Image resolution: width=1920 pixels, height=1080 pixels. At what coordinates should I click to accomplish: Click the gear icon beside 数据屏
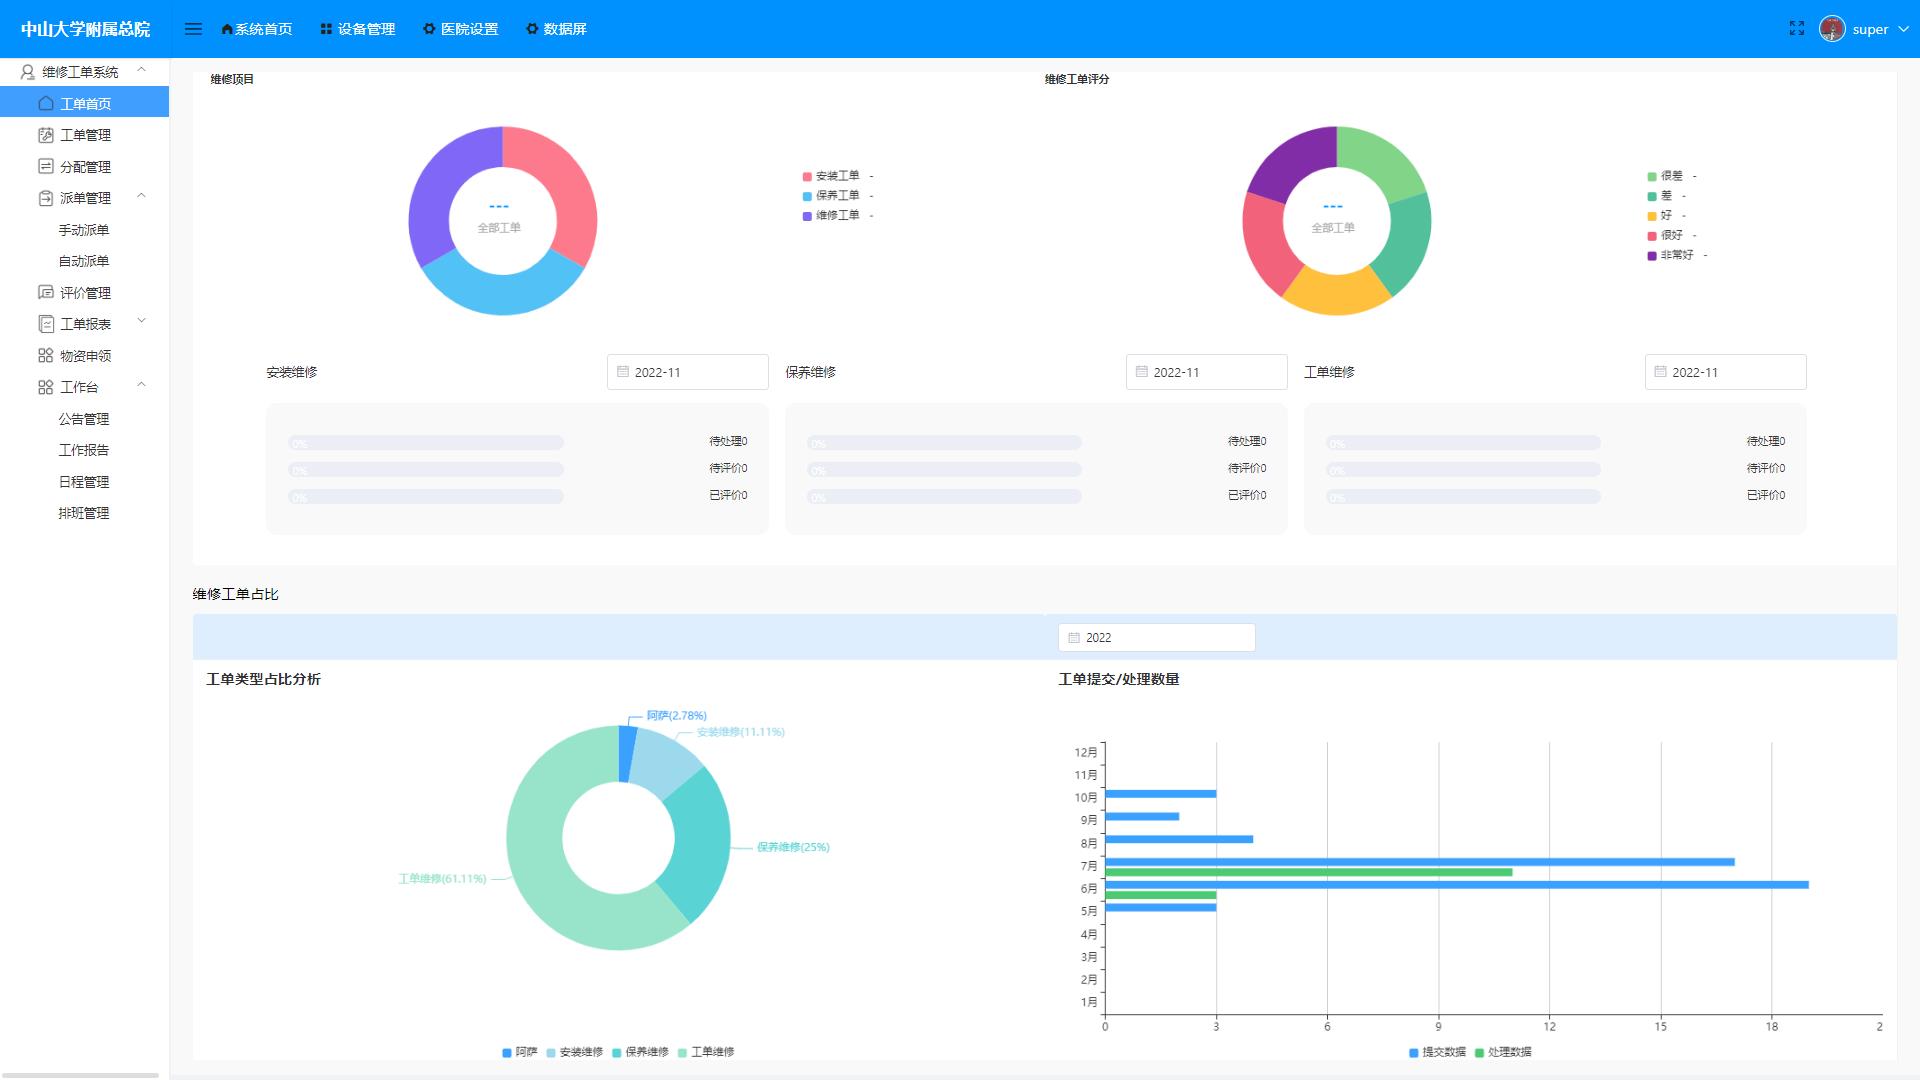tap(532, 29)
